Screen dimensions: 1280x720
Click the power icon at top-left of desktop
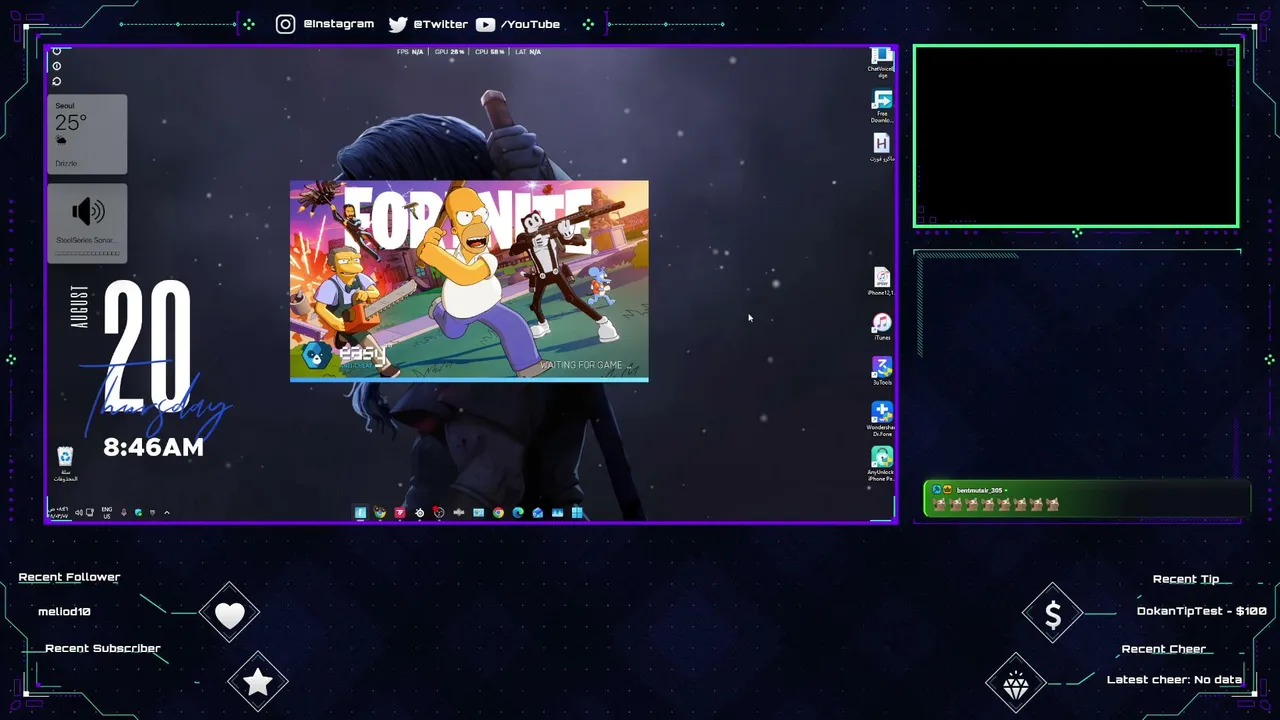57,51
